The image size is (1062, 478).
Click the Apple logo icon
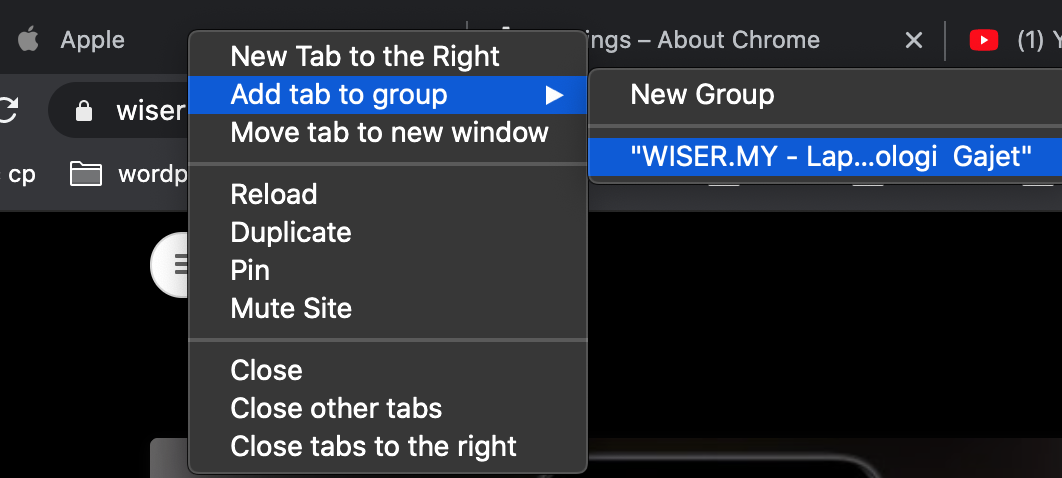[28, 40]
